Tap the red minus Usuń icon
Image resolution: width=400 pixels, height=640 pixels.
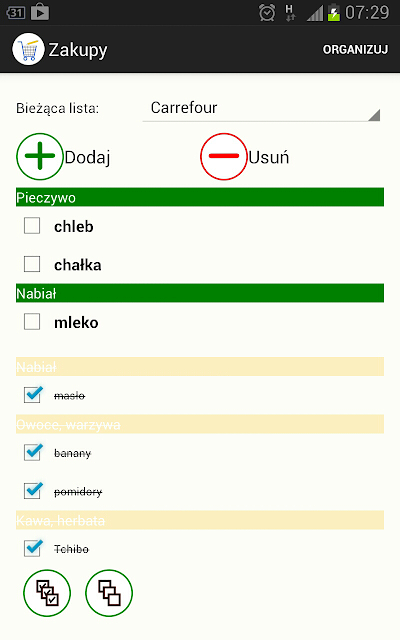click(223, 156)
